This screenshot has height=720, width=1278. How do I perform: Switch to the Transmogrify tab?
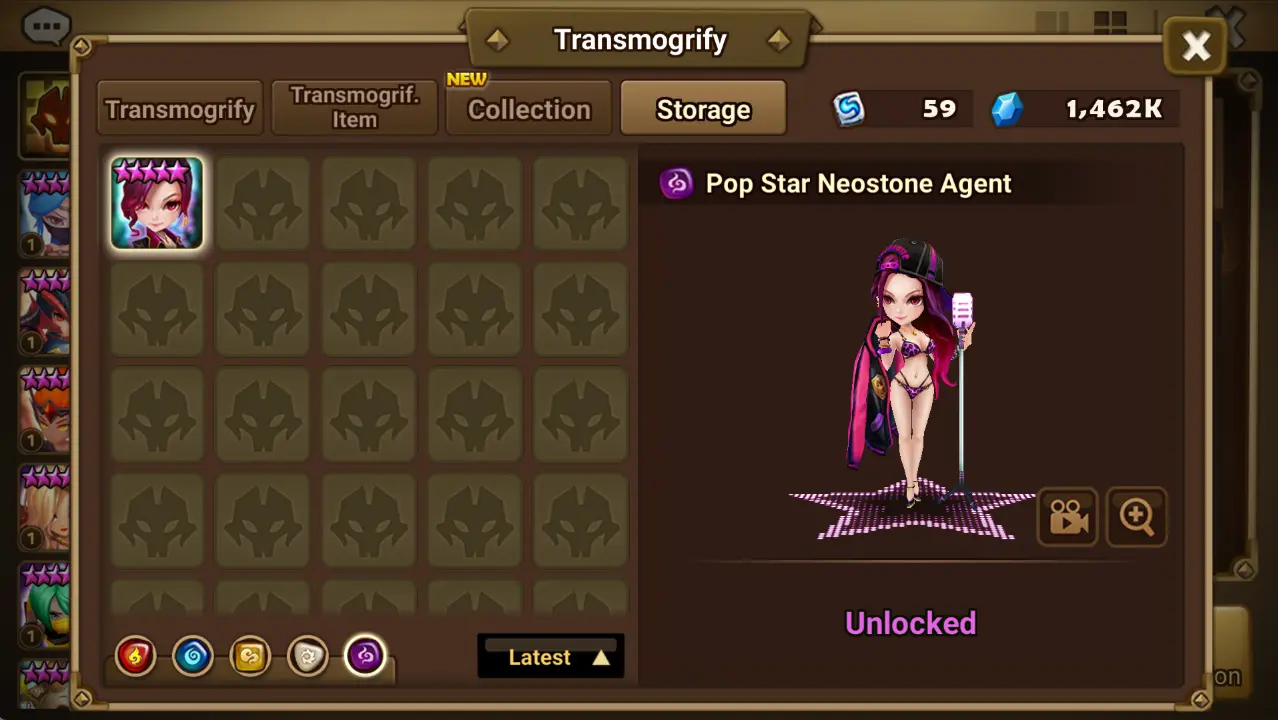point(180,108)
